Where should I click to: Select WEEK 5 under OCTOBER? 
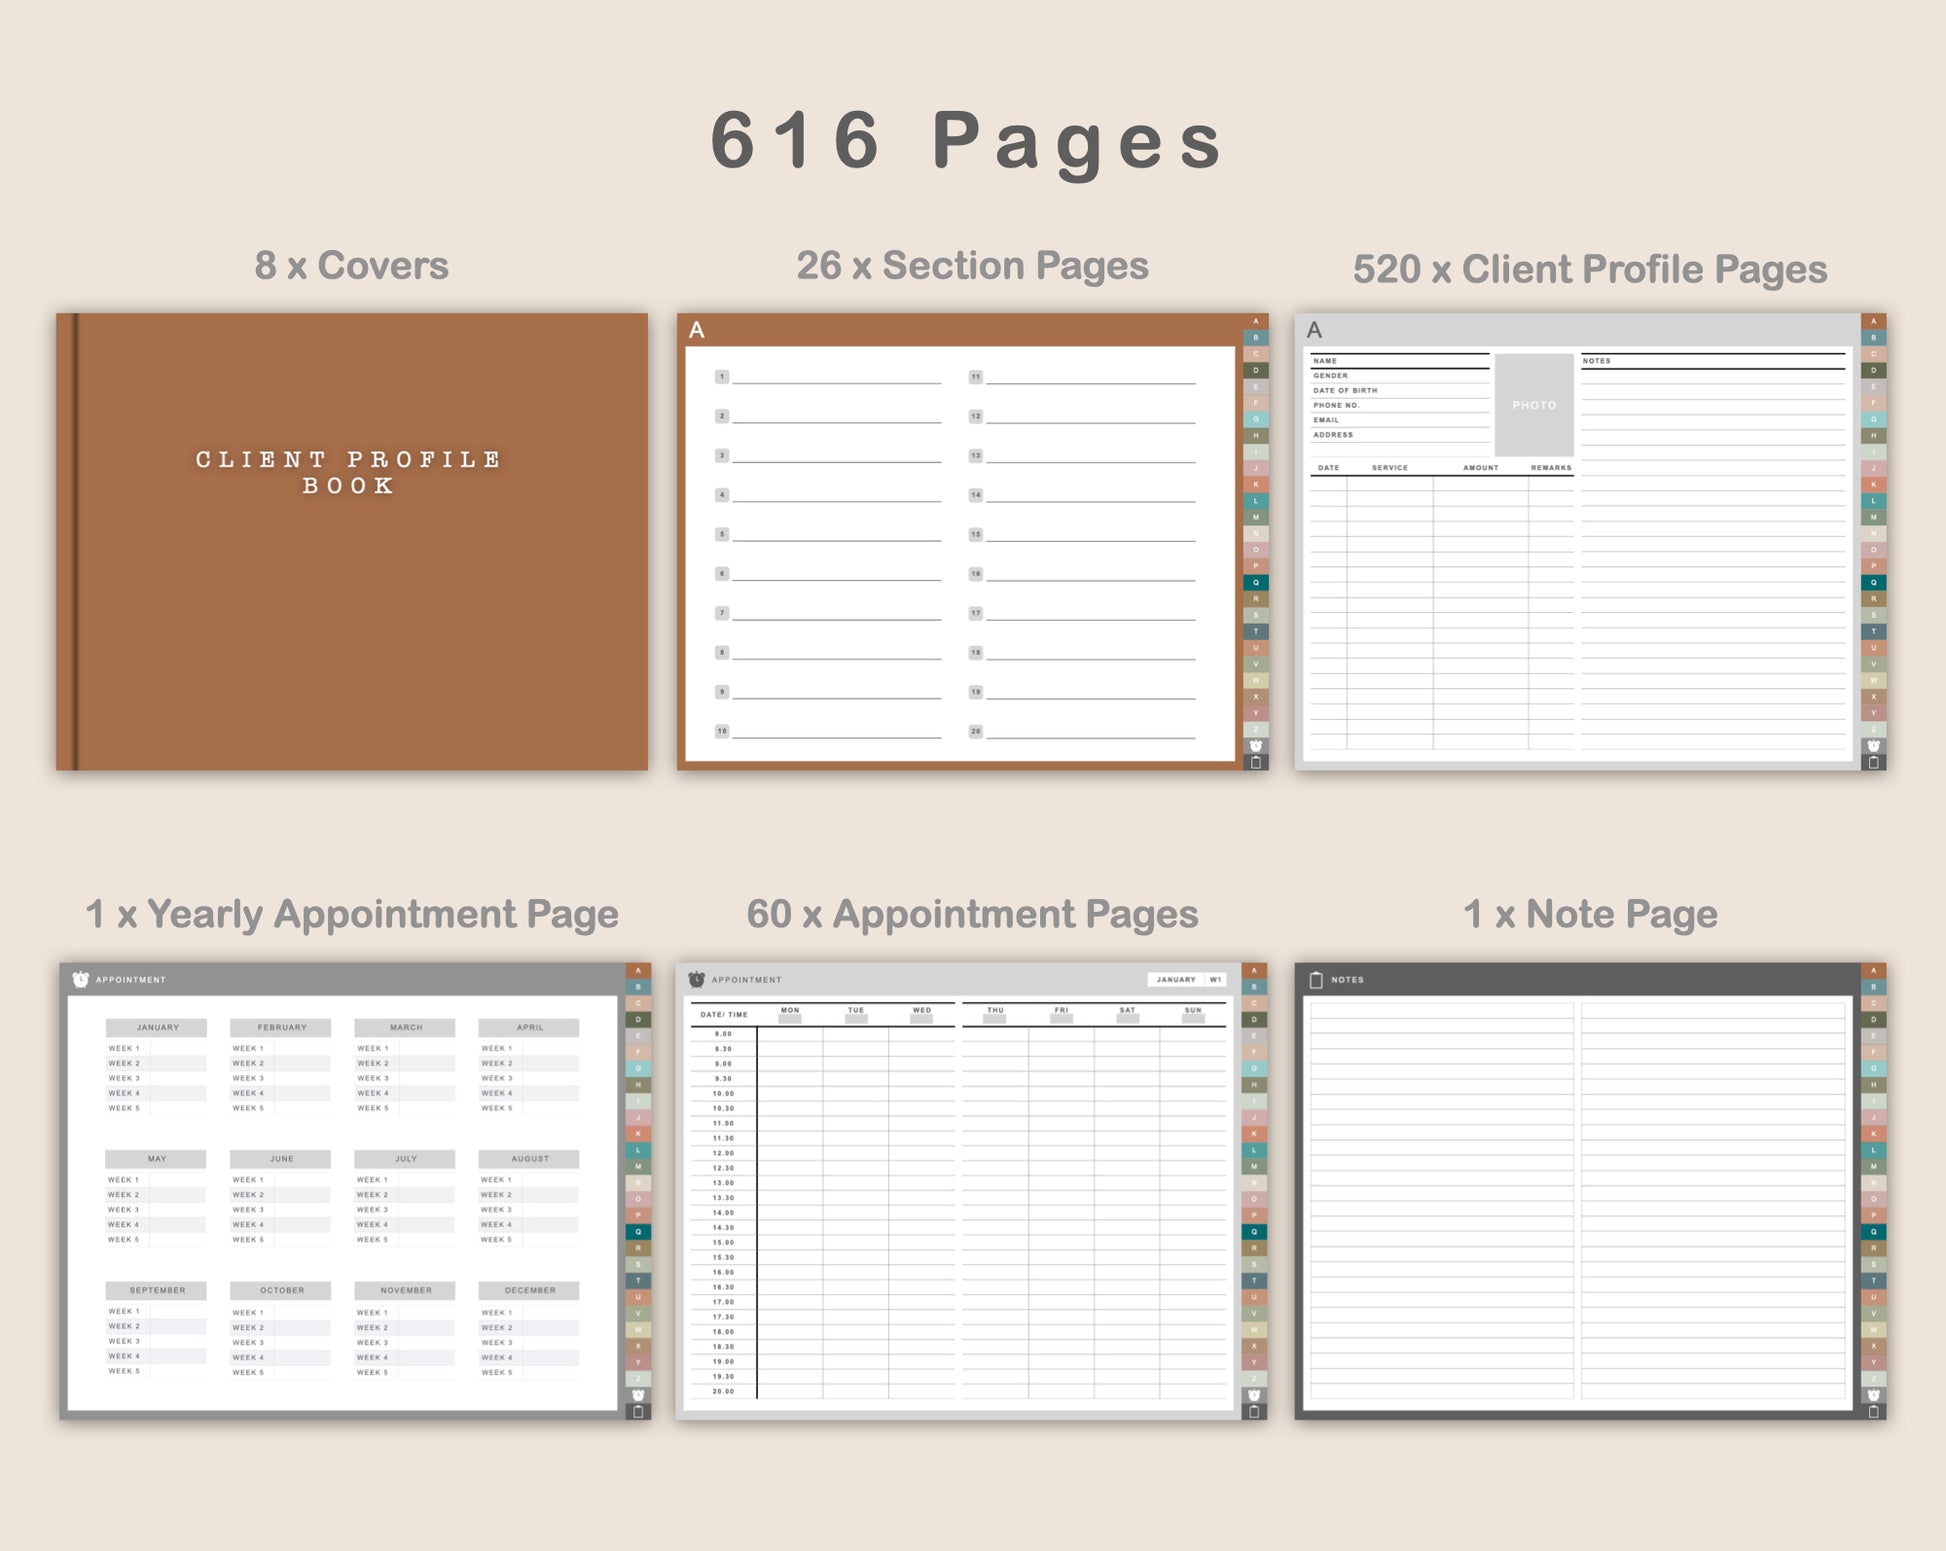(281, 1373)
